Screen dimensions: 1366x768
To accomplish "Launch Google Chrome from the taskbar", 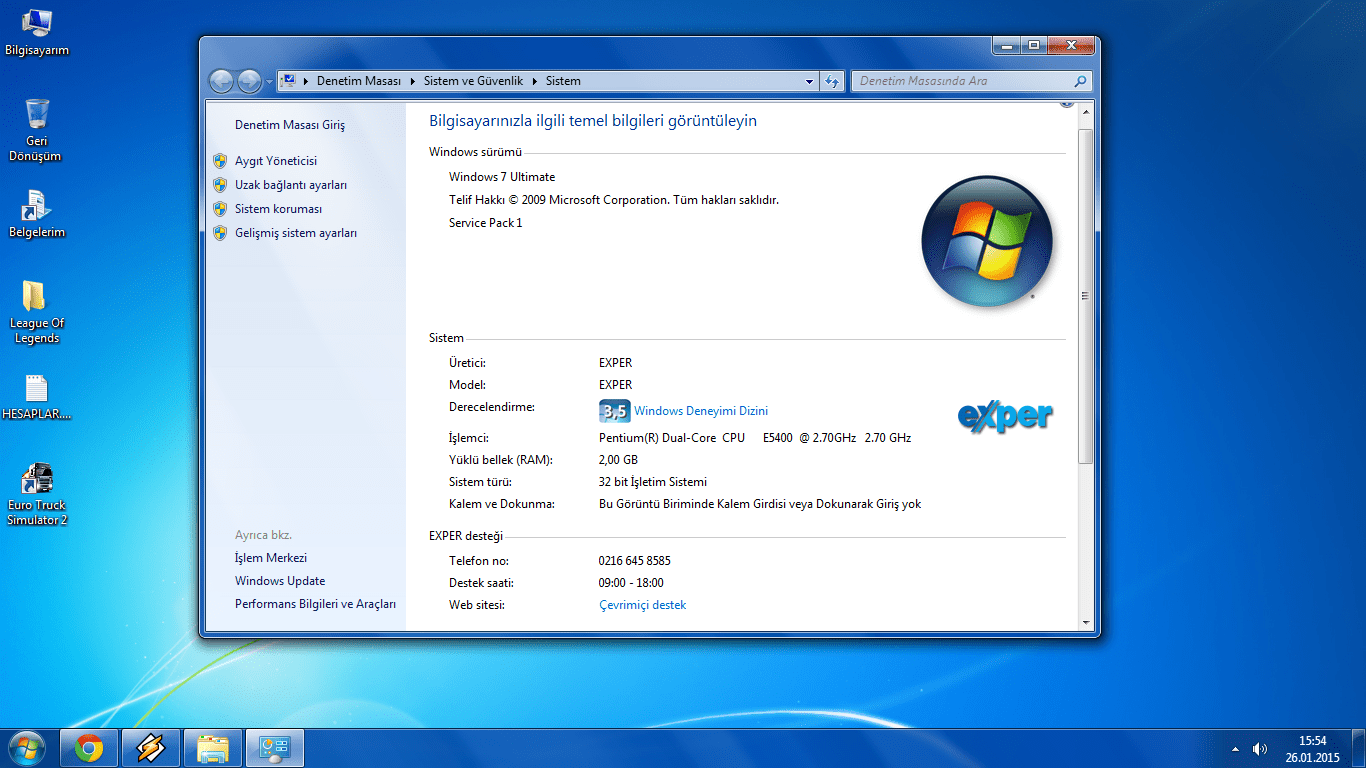I will pyautogui.click(x=89, y=748).
